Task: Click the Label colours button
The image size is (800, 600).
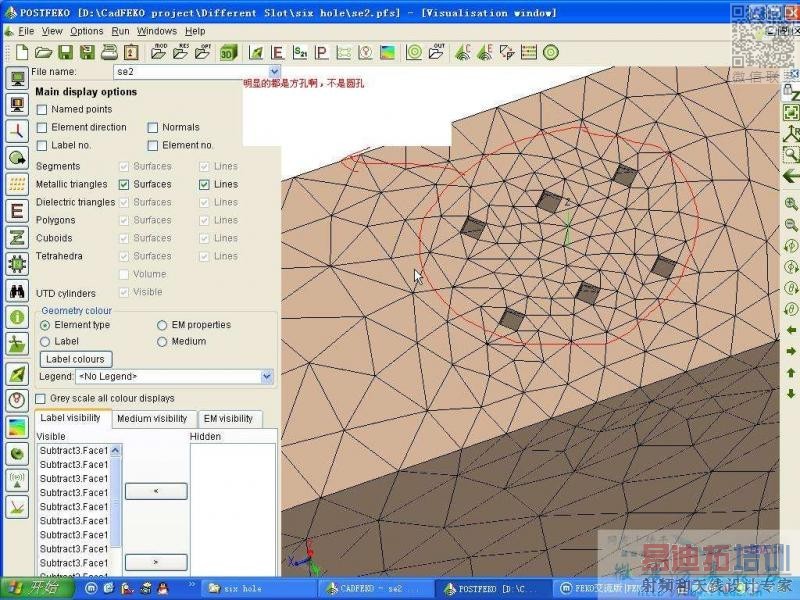Action: click(76, 359)
